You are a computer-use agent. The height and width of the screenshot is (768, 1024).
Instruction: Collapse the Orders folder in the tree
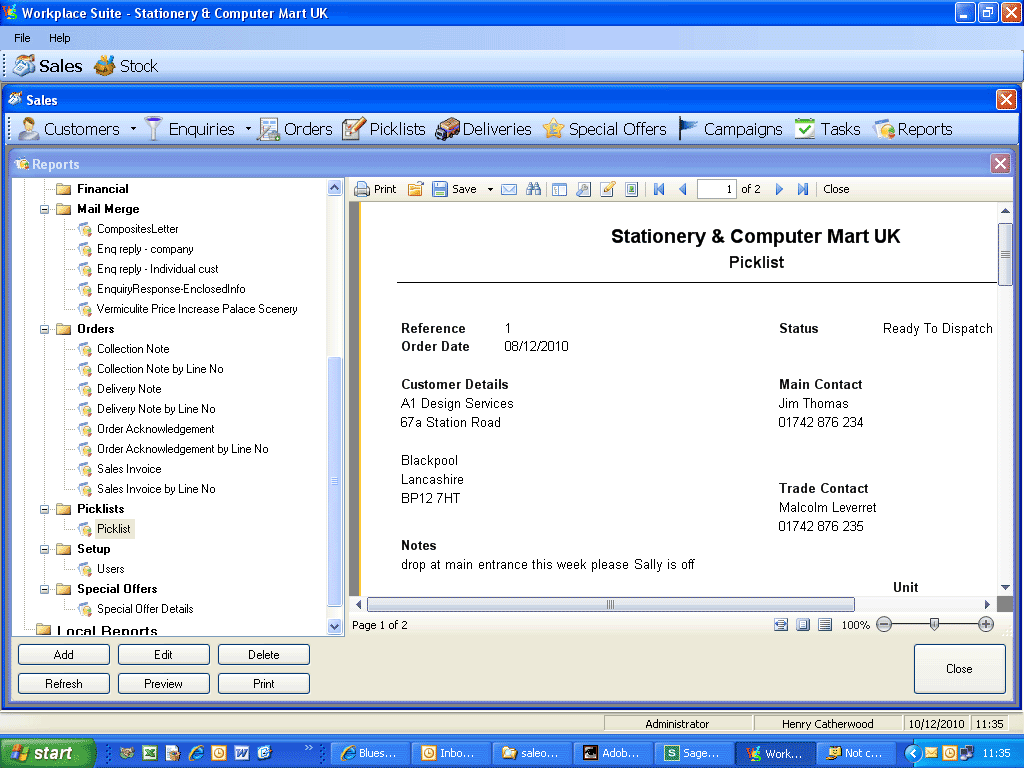pyautogui.click(x=44, y=330)
